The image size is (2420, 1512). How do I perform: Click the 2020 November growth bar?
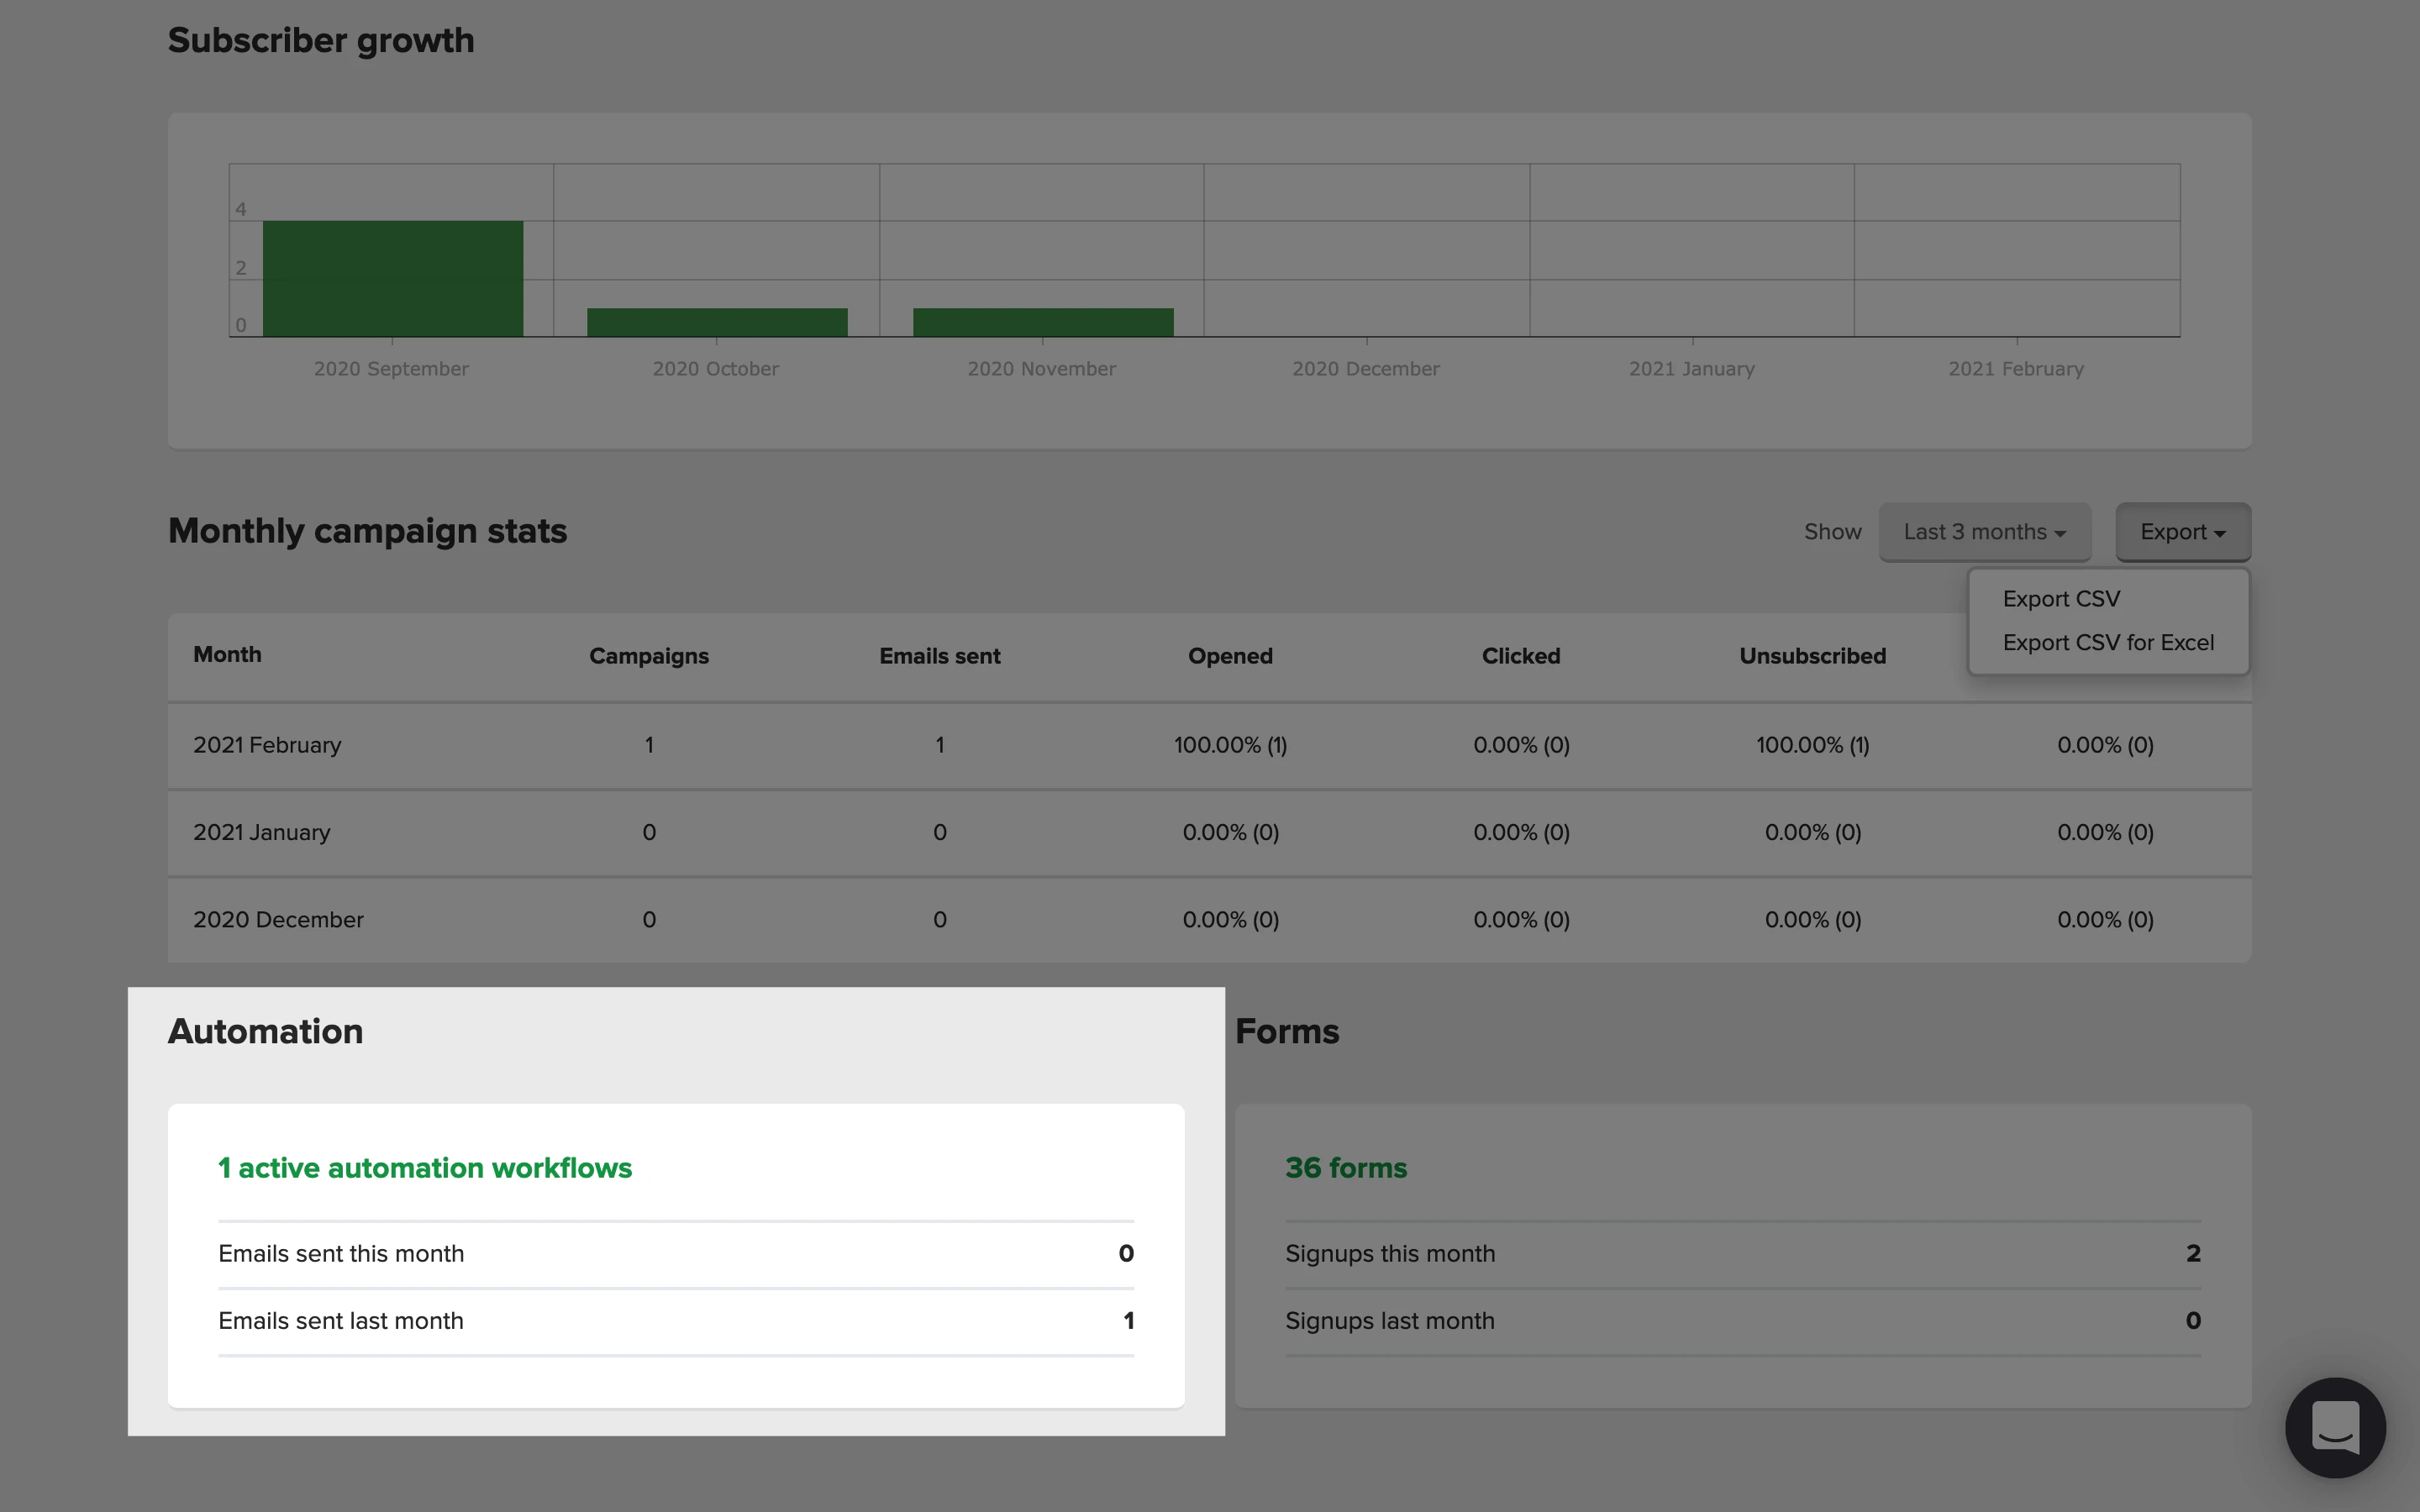(1042, 322)
